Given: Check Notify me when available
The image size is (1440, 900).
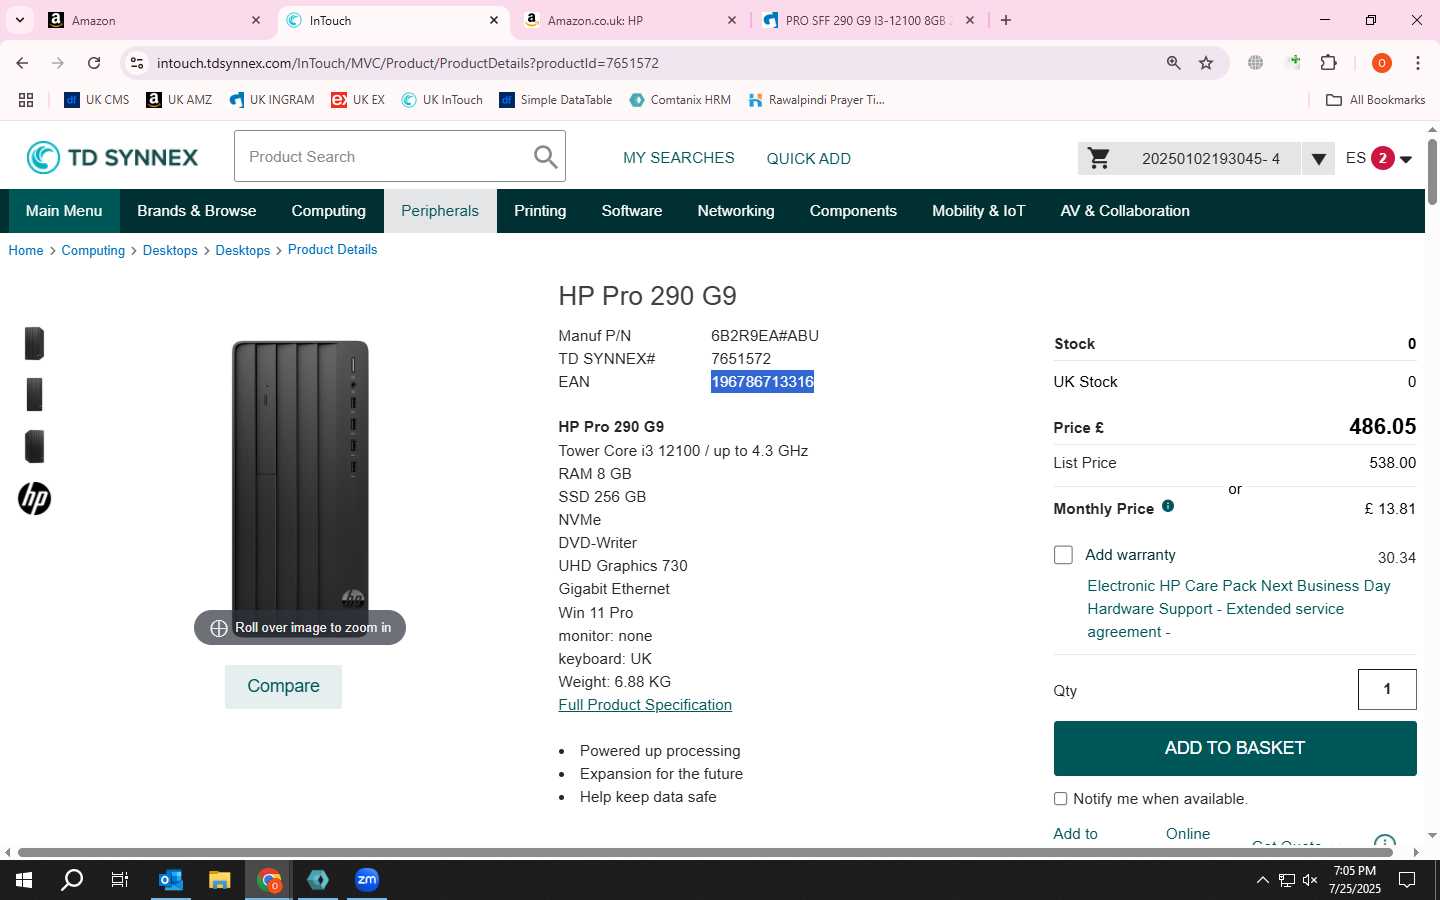Looking at the screenshot, I should click(1060, 799).
